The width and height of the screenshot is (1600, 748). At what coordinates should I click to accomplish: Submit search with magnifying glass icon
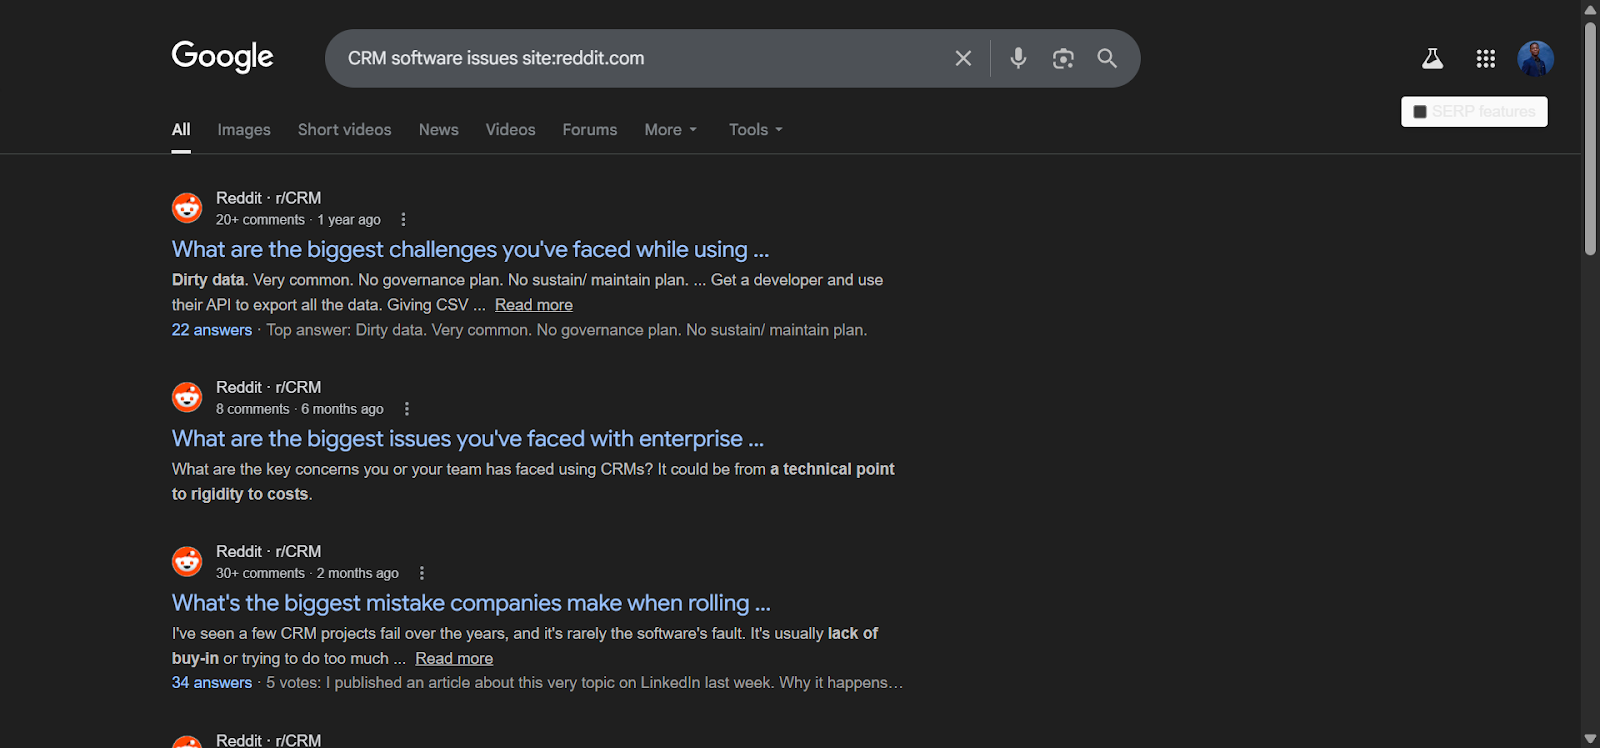[x=1107, y=58]
